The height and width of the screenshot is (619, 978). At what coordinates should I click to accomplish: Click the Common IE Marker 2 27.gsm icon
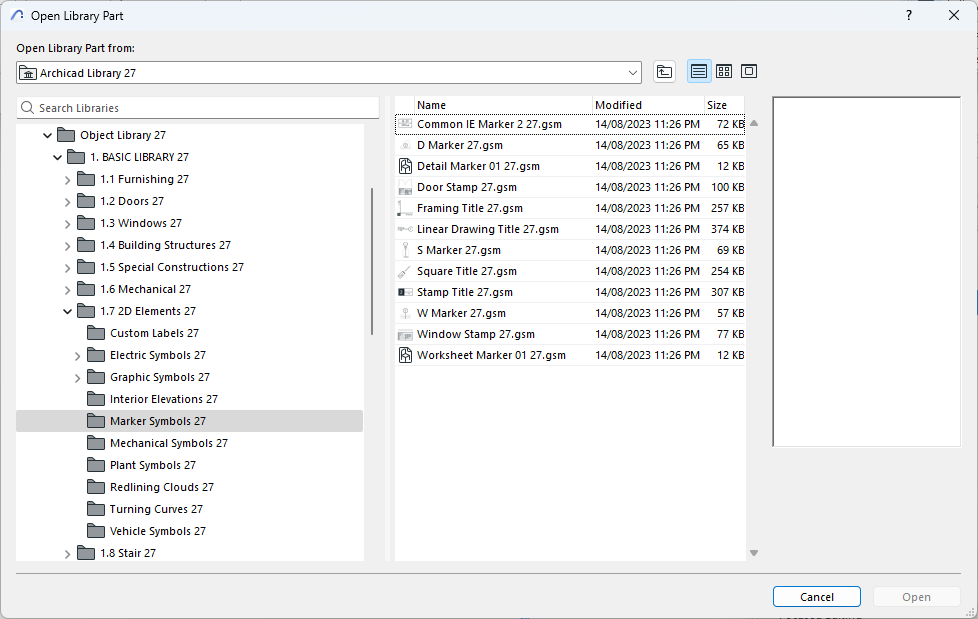click(405, 124)
